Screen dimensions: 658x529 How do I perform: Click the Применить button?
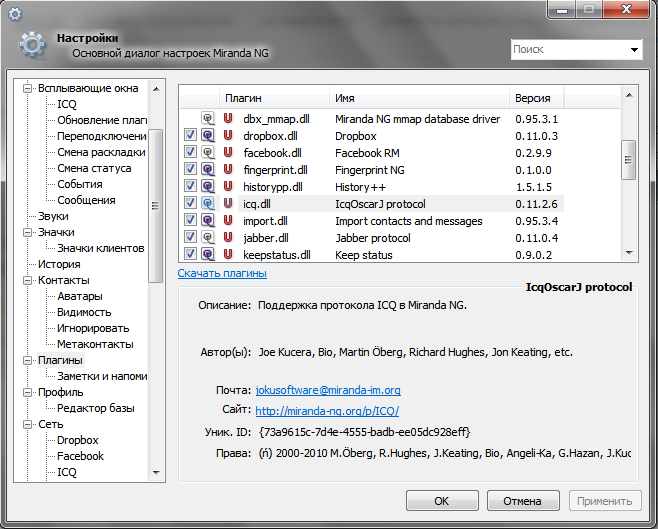pyautogui.click(x=605, y=501)
